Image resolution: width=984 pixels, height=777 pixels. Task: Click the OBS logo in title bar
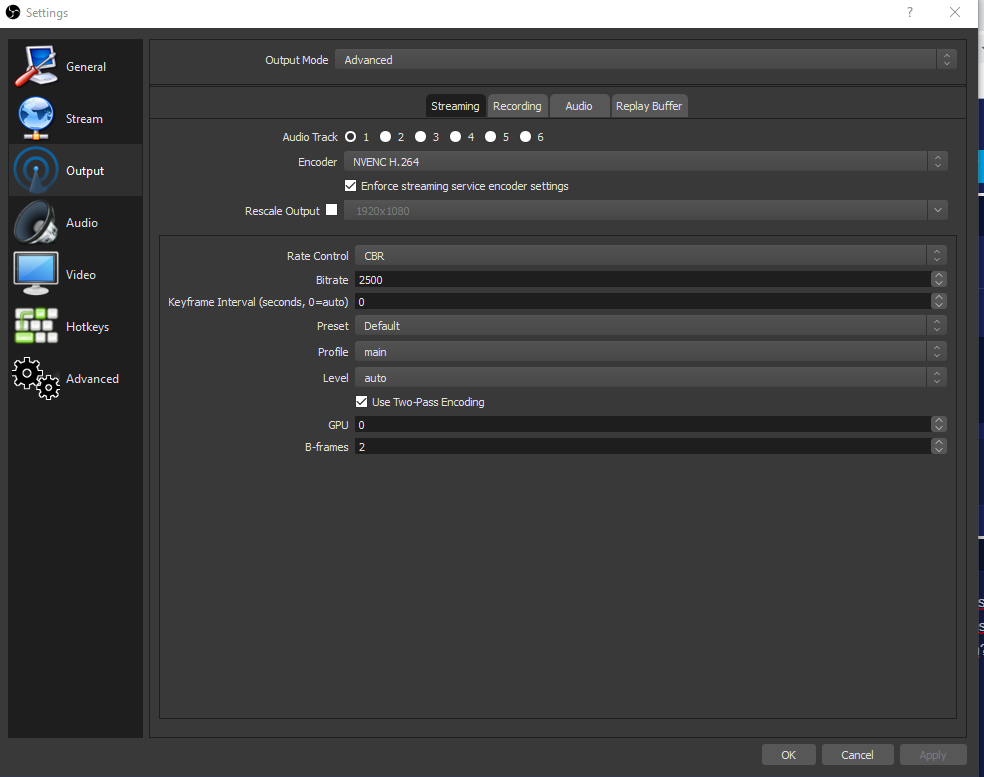tap(13, 13)
